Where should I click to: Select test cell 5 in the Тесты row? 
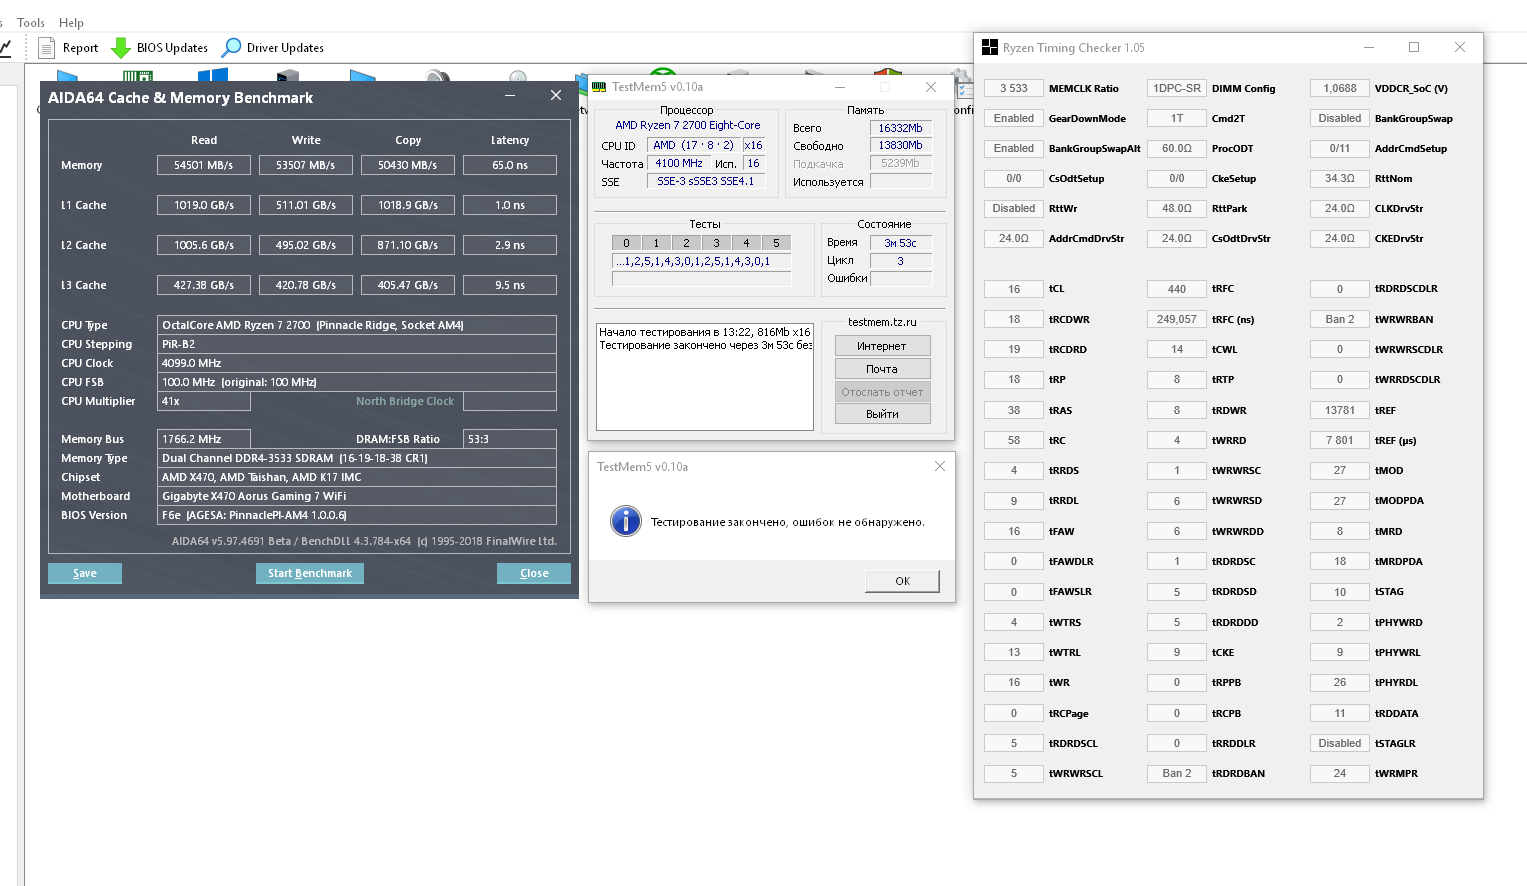tap(776, 243)
